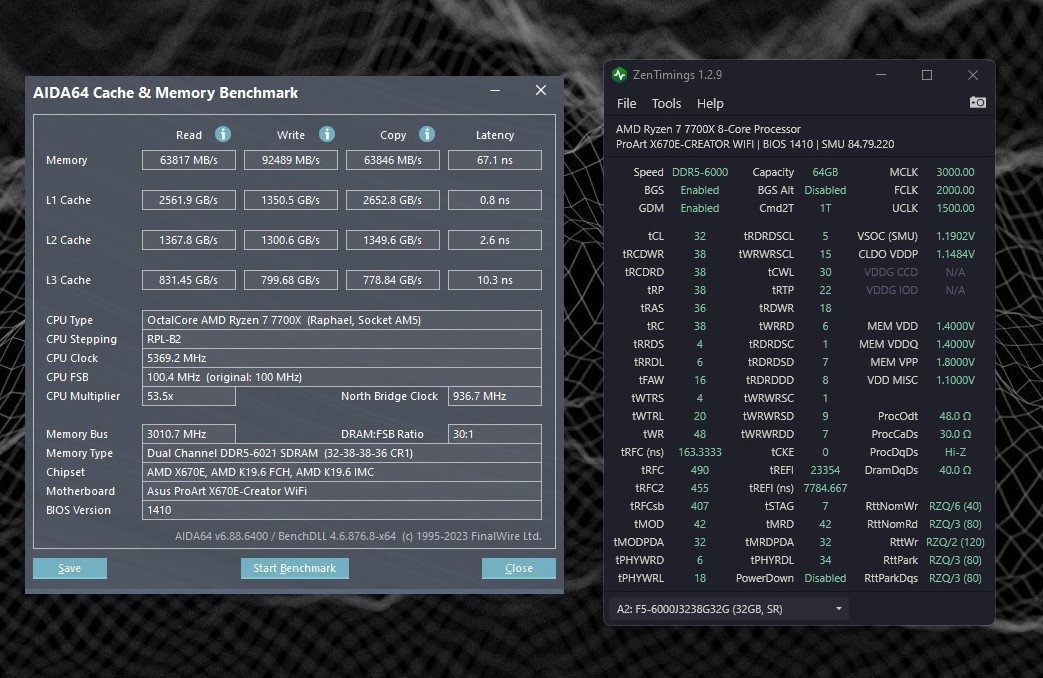Click the CPU Multiplier field 53.5x
The image size is (1043, 678).
point(189,396)
